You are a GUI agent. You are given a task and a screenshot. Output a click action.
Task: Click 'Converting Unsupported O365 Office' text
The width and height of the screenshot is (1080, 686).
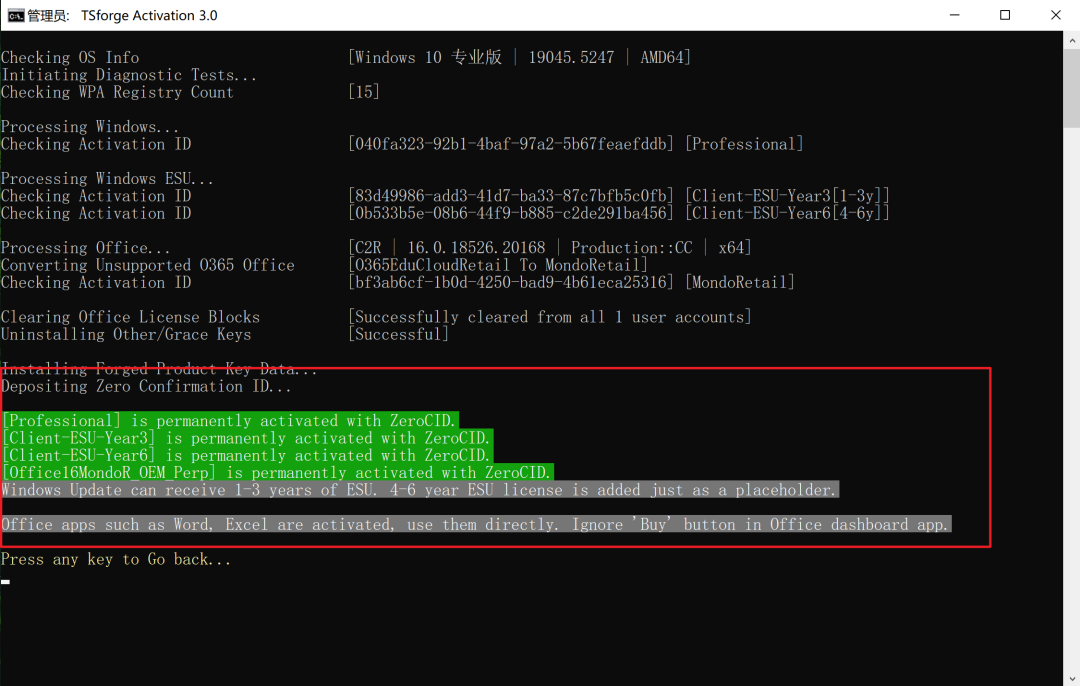[147, 265]
